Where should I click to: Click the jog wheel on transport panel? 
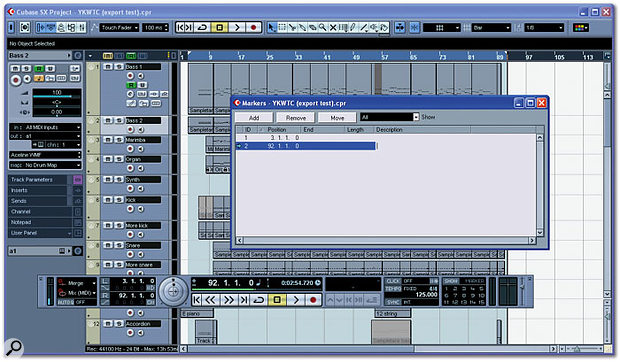click(173, 291)
